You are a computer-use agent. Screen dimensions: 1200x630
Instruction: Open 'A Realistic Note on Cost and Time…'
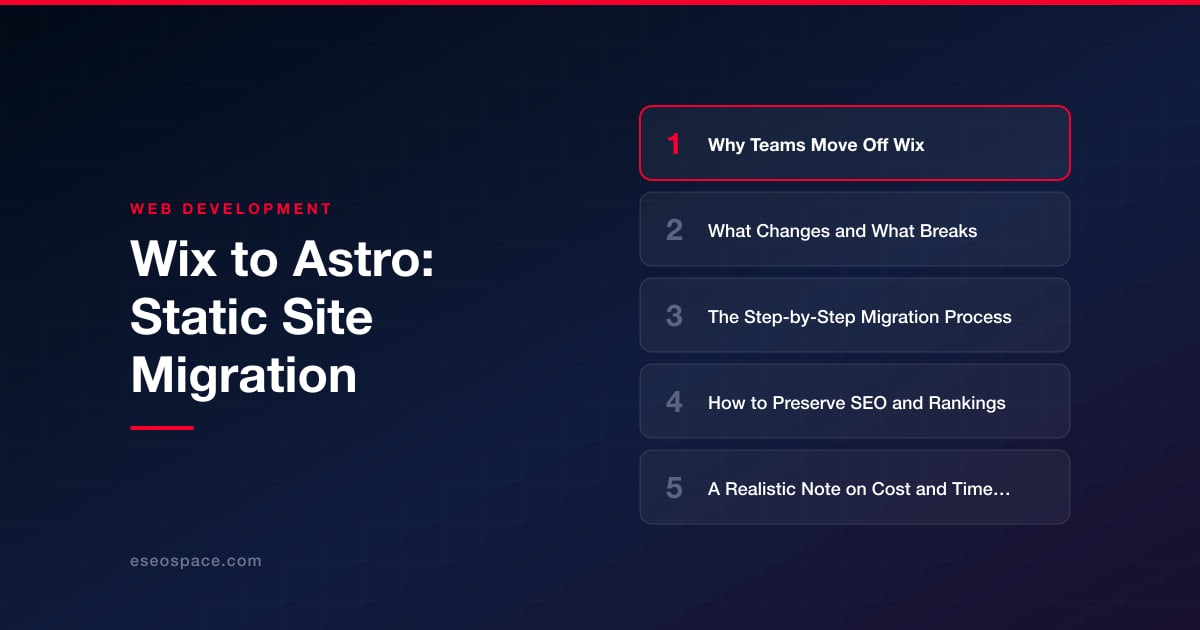click(855, 487)
